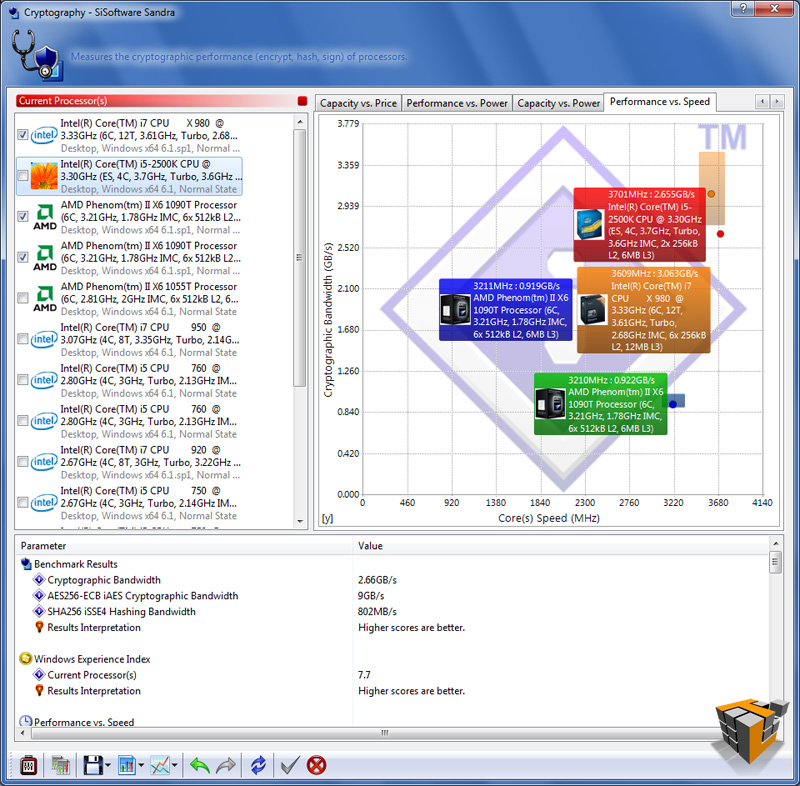
Task: Click the Benchmark Results section icon
Action: click(26, 564)
